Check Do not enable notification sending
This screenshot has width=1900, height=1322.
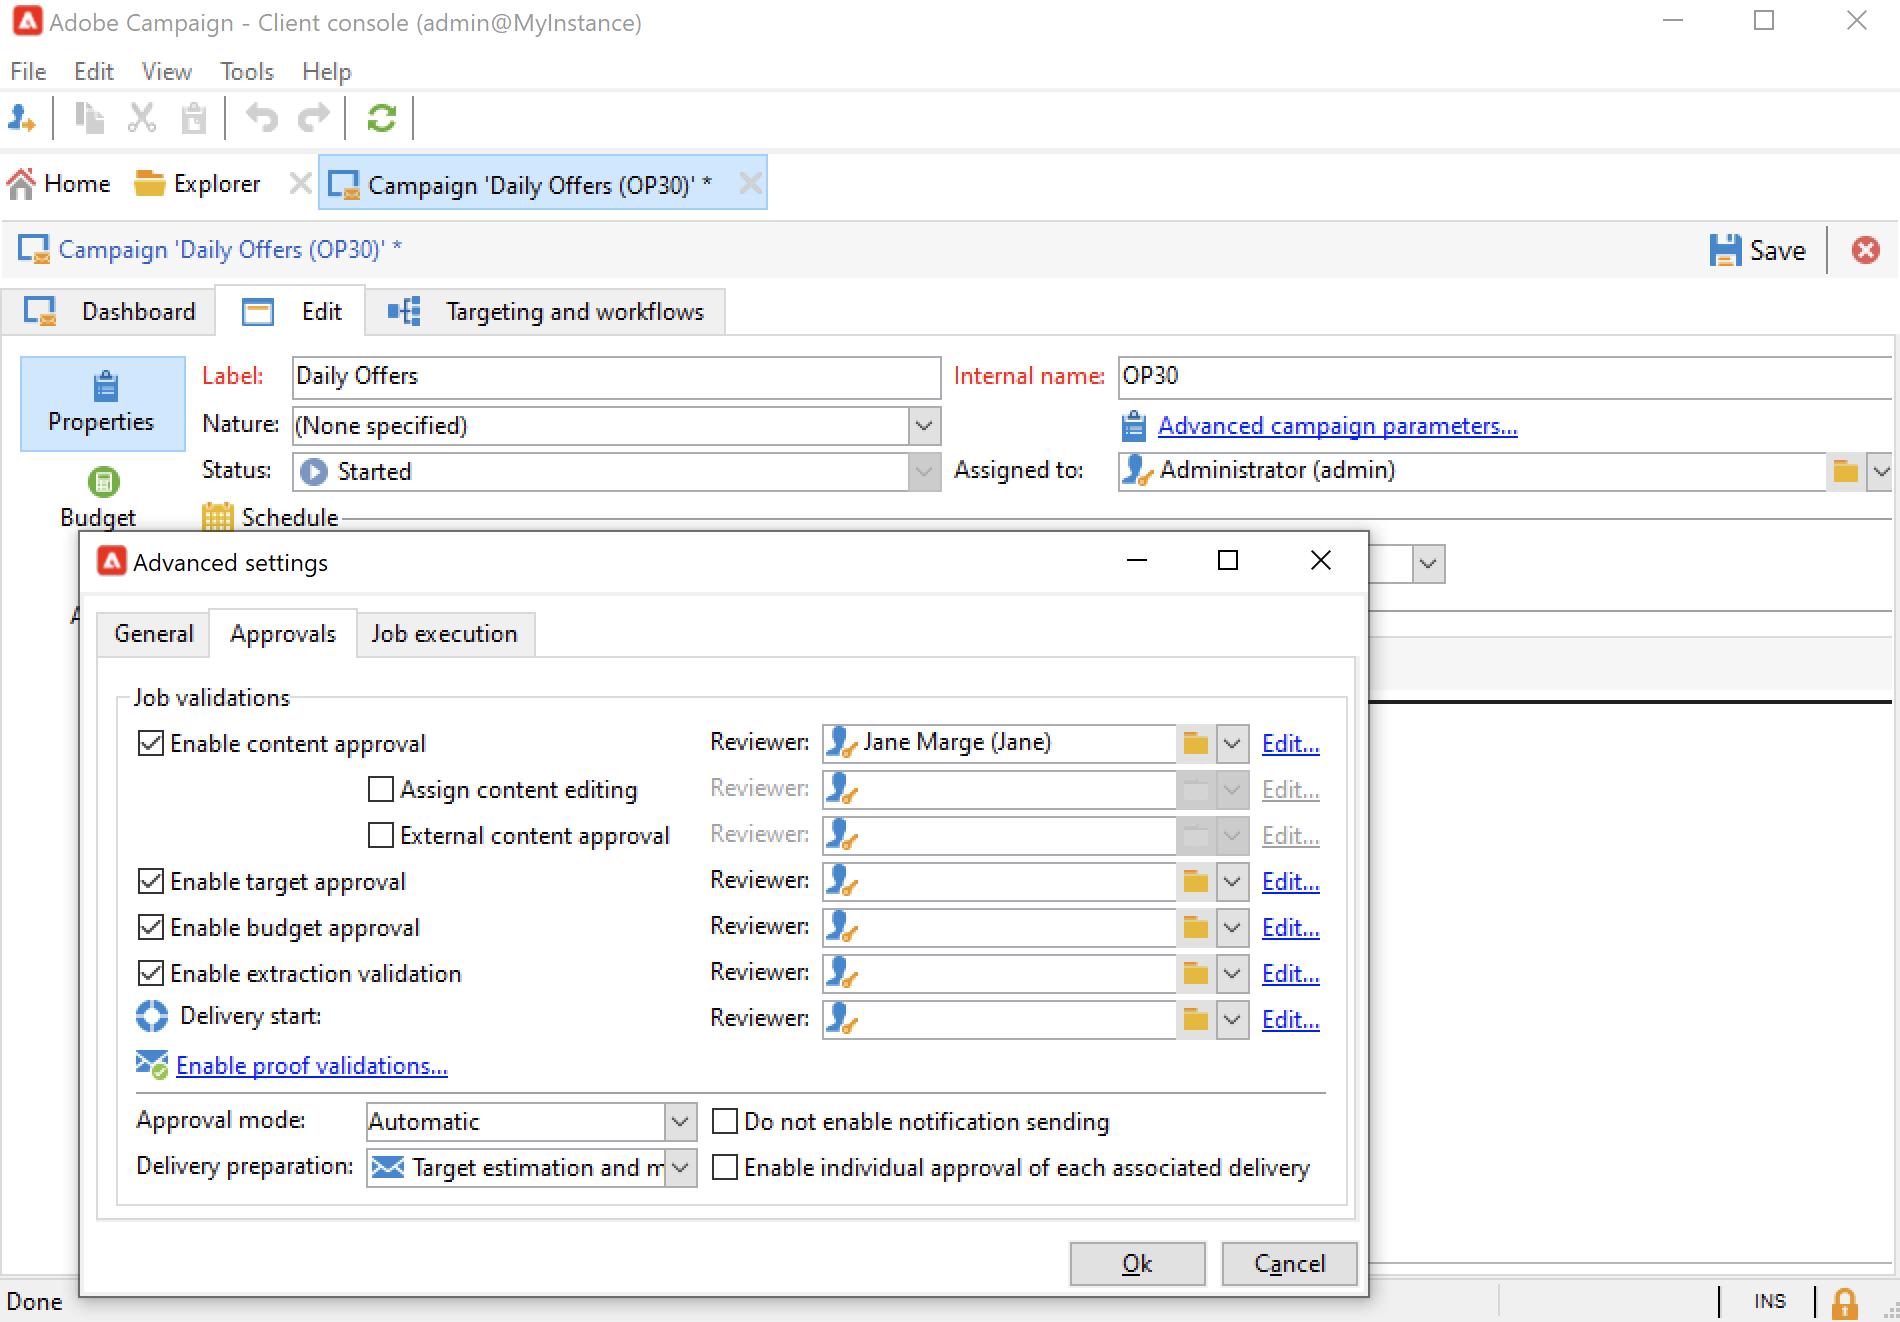coord(724,1121)
